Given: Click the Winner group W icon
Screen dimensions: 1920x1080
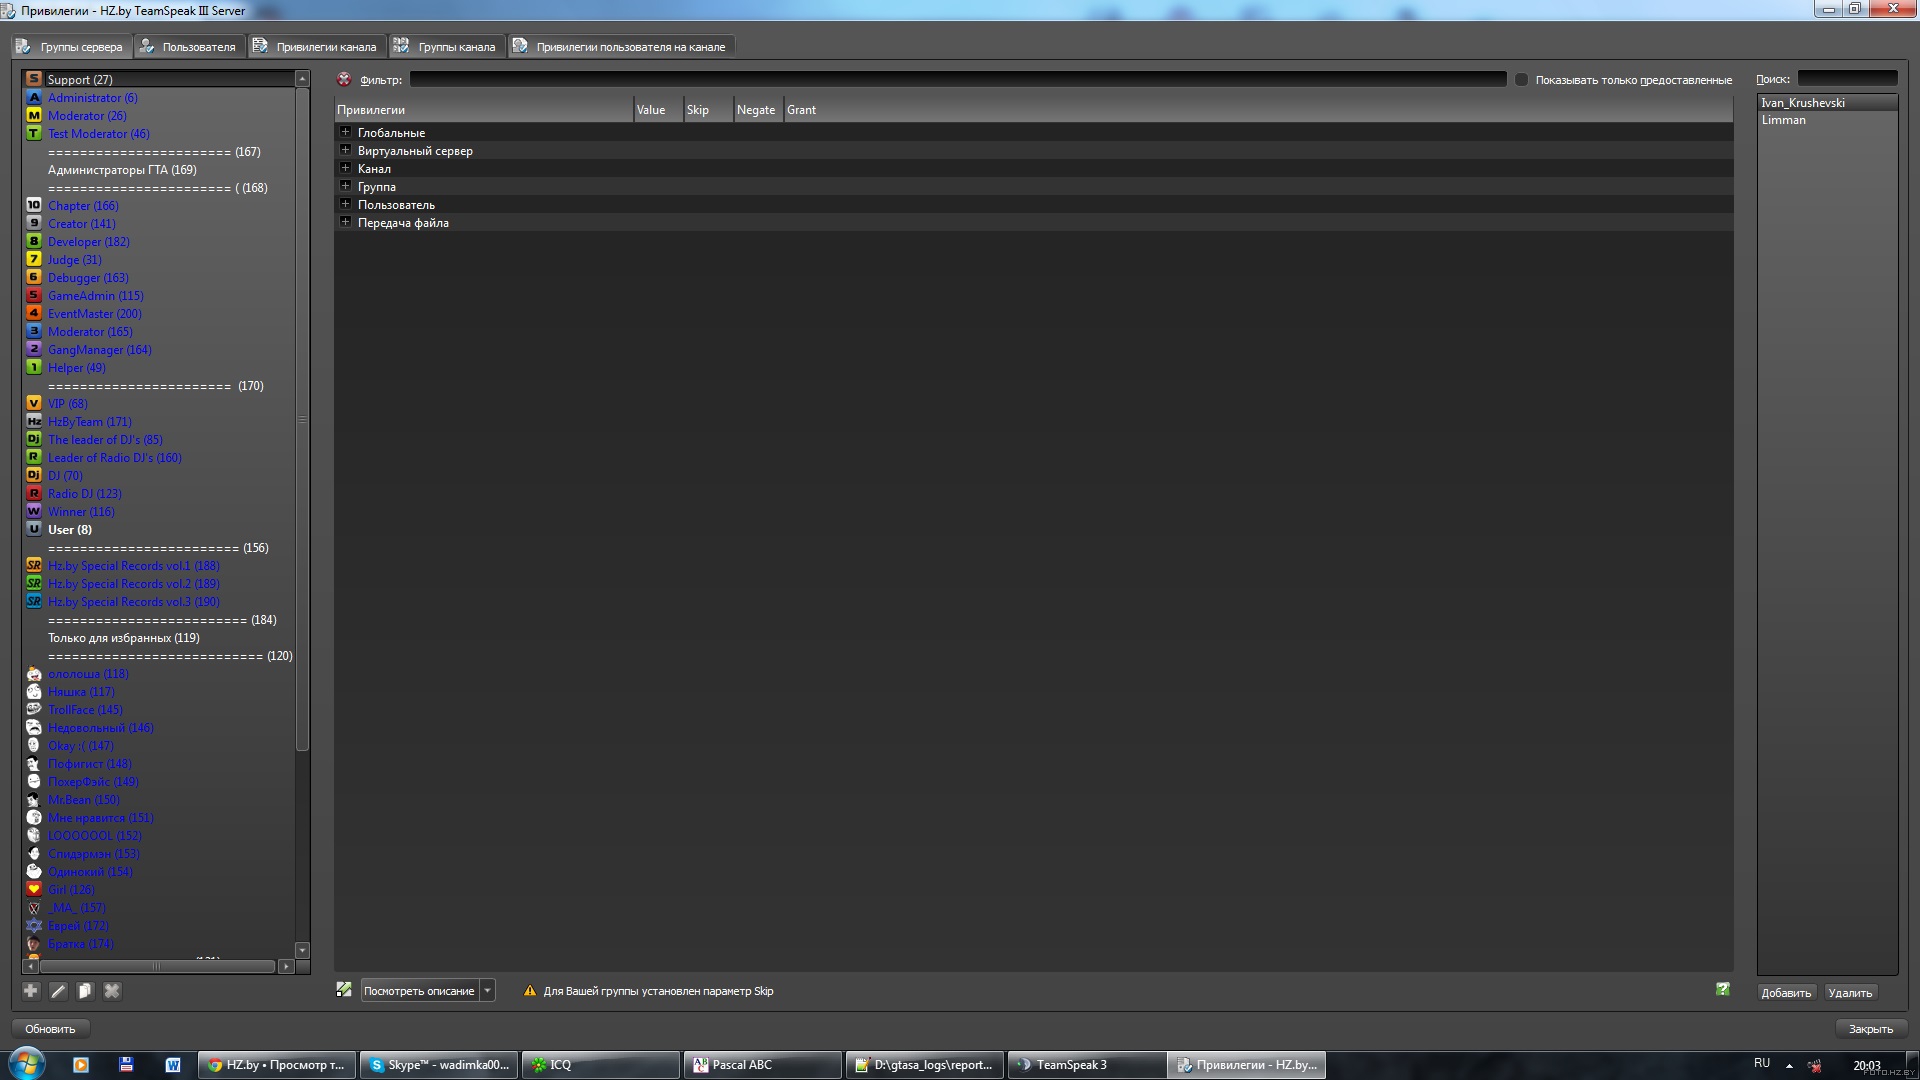Looking at the screenshot, I should [x=34, y=511].
